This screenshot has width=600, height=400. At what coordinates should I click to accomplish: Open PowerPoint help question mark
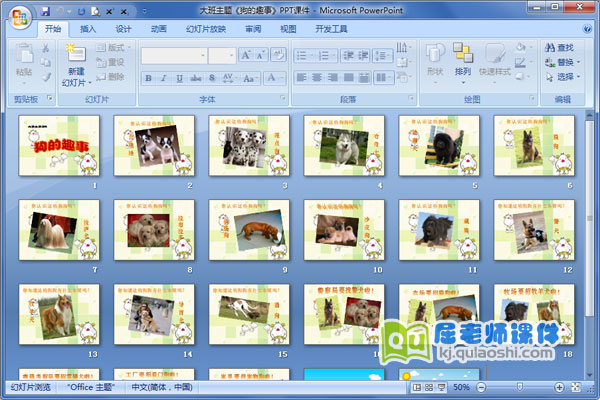[x=589, y=29]
